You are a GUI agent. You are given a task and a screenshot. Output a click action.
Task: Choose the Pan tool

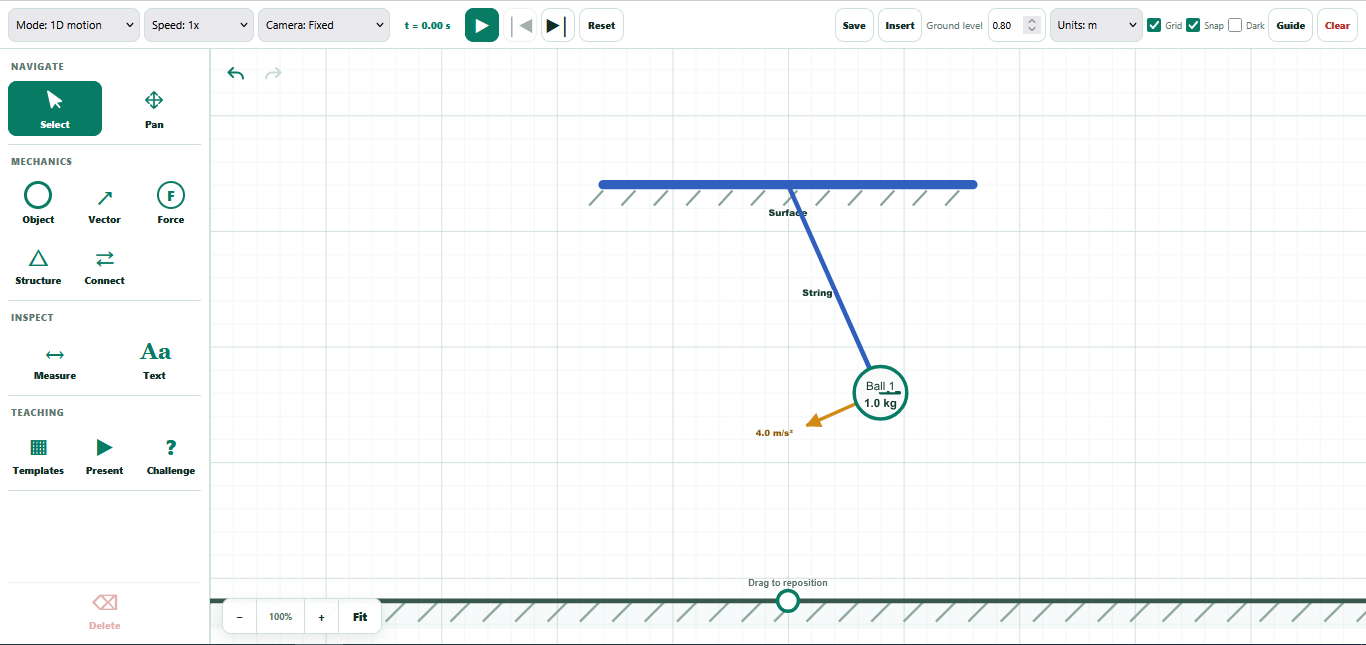point(154,108)
